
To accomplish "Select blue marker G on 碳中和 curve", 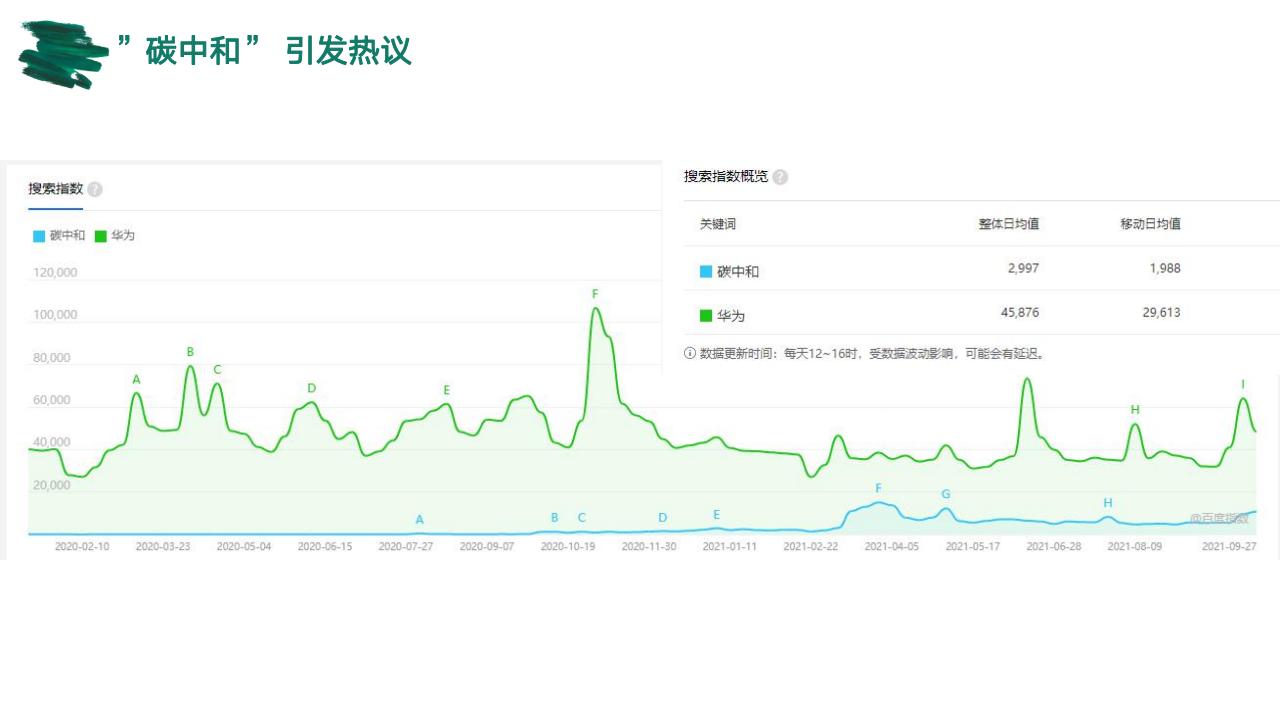I will click(x=946, y=494).
